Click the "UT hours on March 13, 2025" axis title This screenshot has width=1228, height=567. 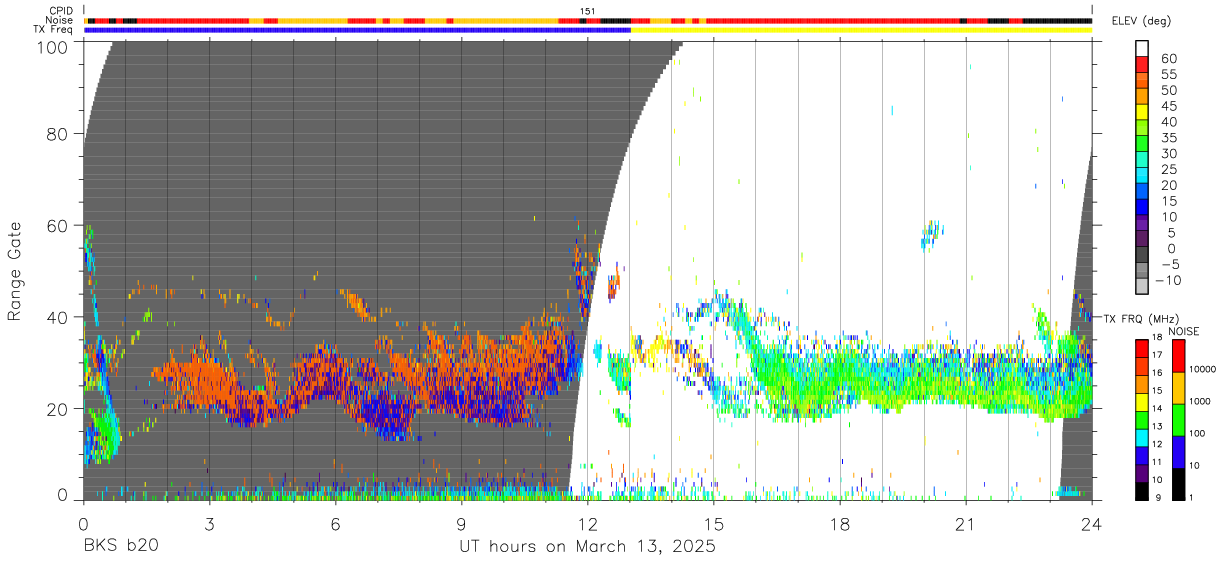(587, 547)
